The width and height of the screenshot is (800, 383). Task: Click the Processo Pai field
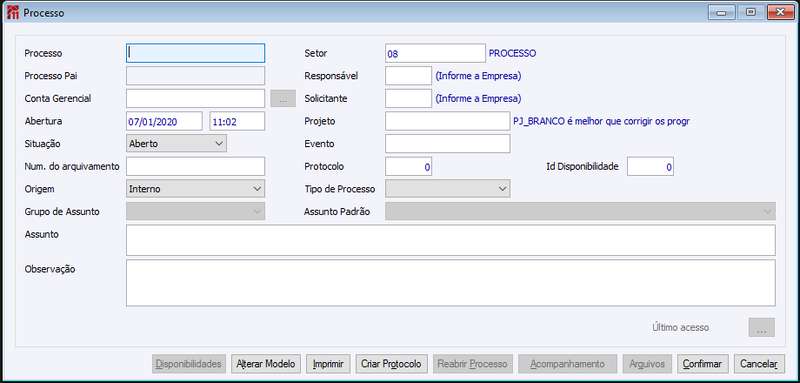click(195, 76)
